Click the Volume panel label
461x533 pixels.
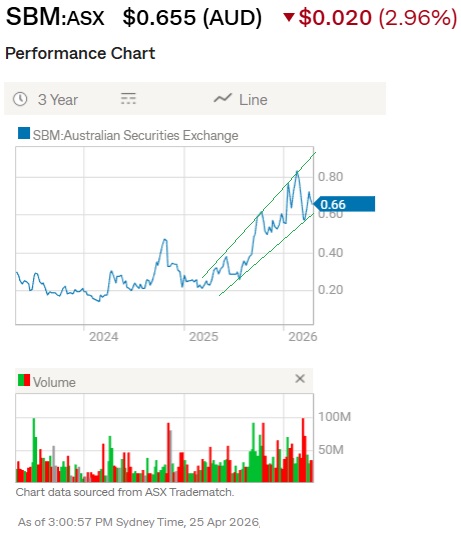coord(54,382)
